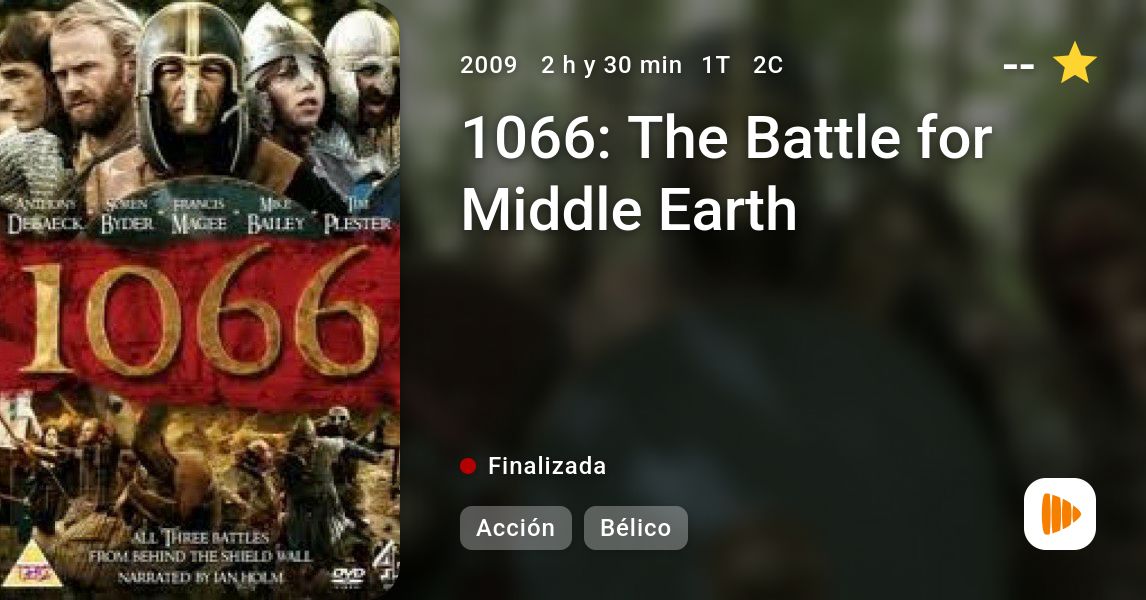The image size is (1146, 600).
Task: Click the DVD logo on the poster
Action: pyautogui.click(x=348, y=575)
